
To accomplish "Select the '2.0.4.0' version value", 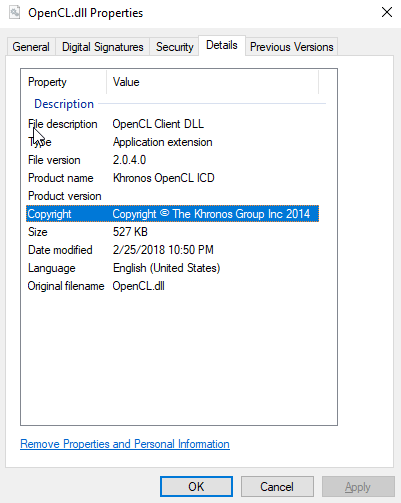I will [x=129, y=160].
